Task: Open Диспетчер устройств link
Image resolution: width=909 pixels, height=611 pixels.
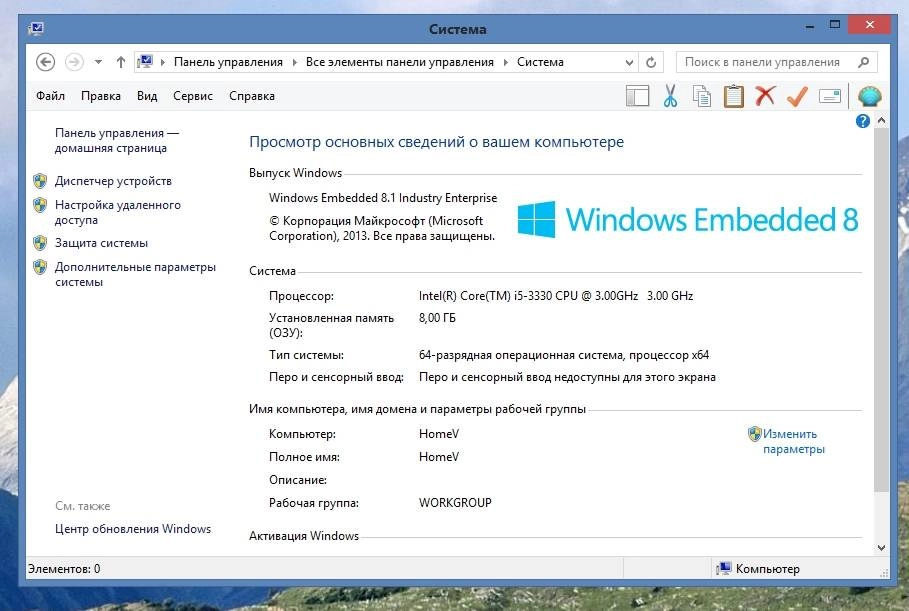Action: click(114, 181)
